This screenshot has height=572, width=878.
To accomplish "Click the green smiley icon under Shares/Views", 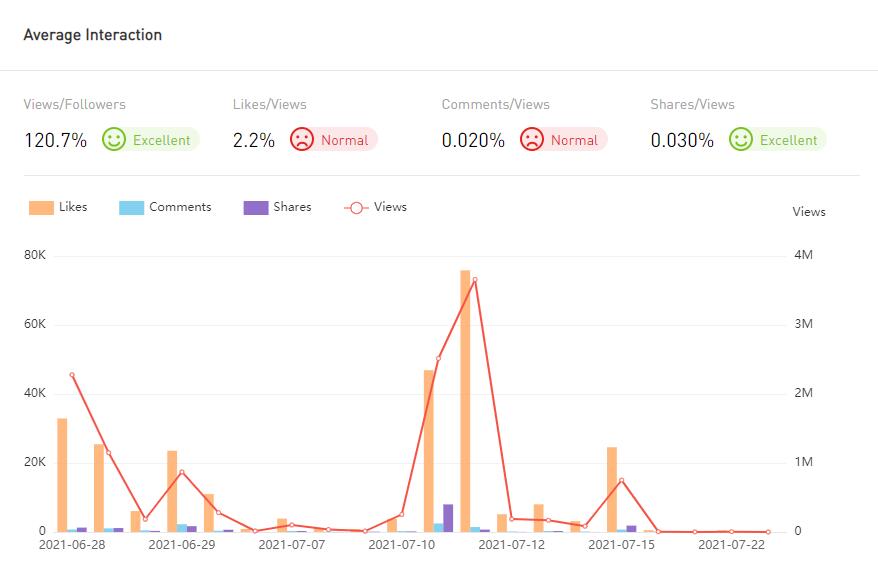I will click(x=741, y=140).
